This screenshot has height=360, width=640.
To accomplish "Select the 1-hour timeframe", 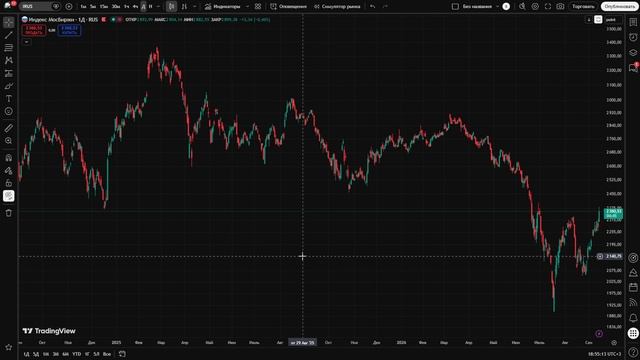I will (127, 7).
